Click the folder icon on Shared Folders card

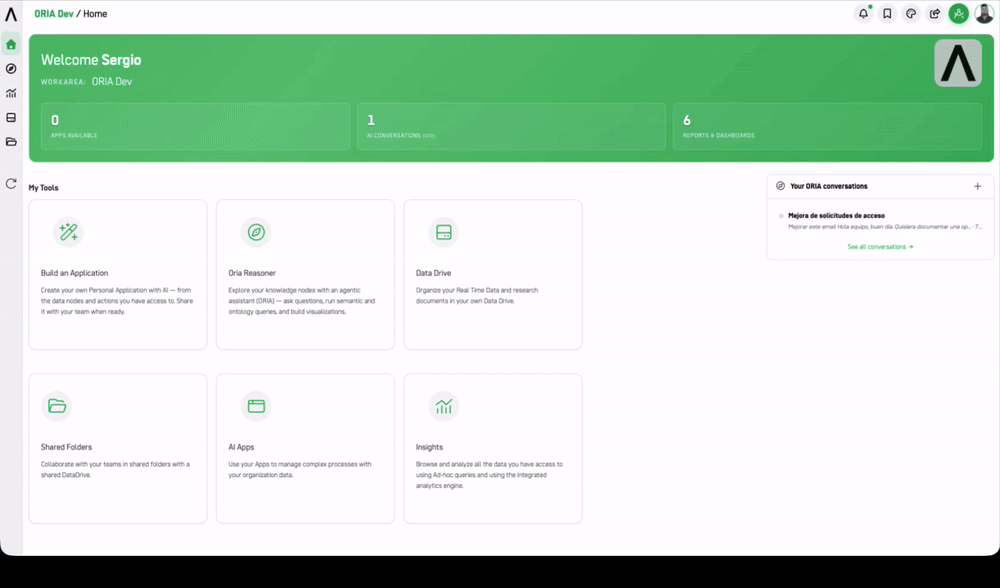(57, 406)
